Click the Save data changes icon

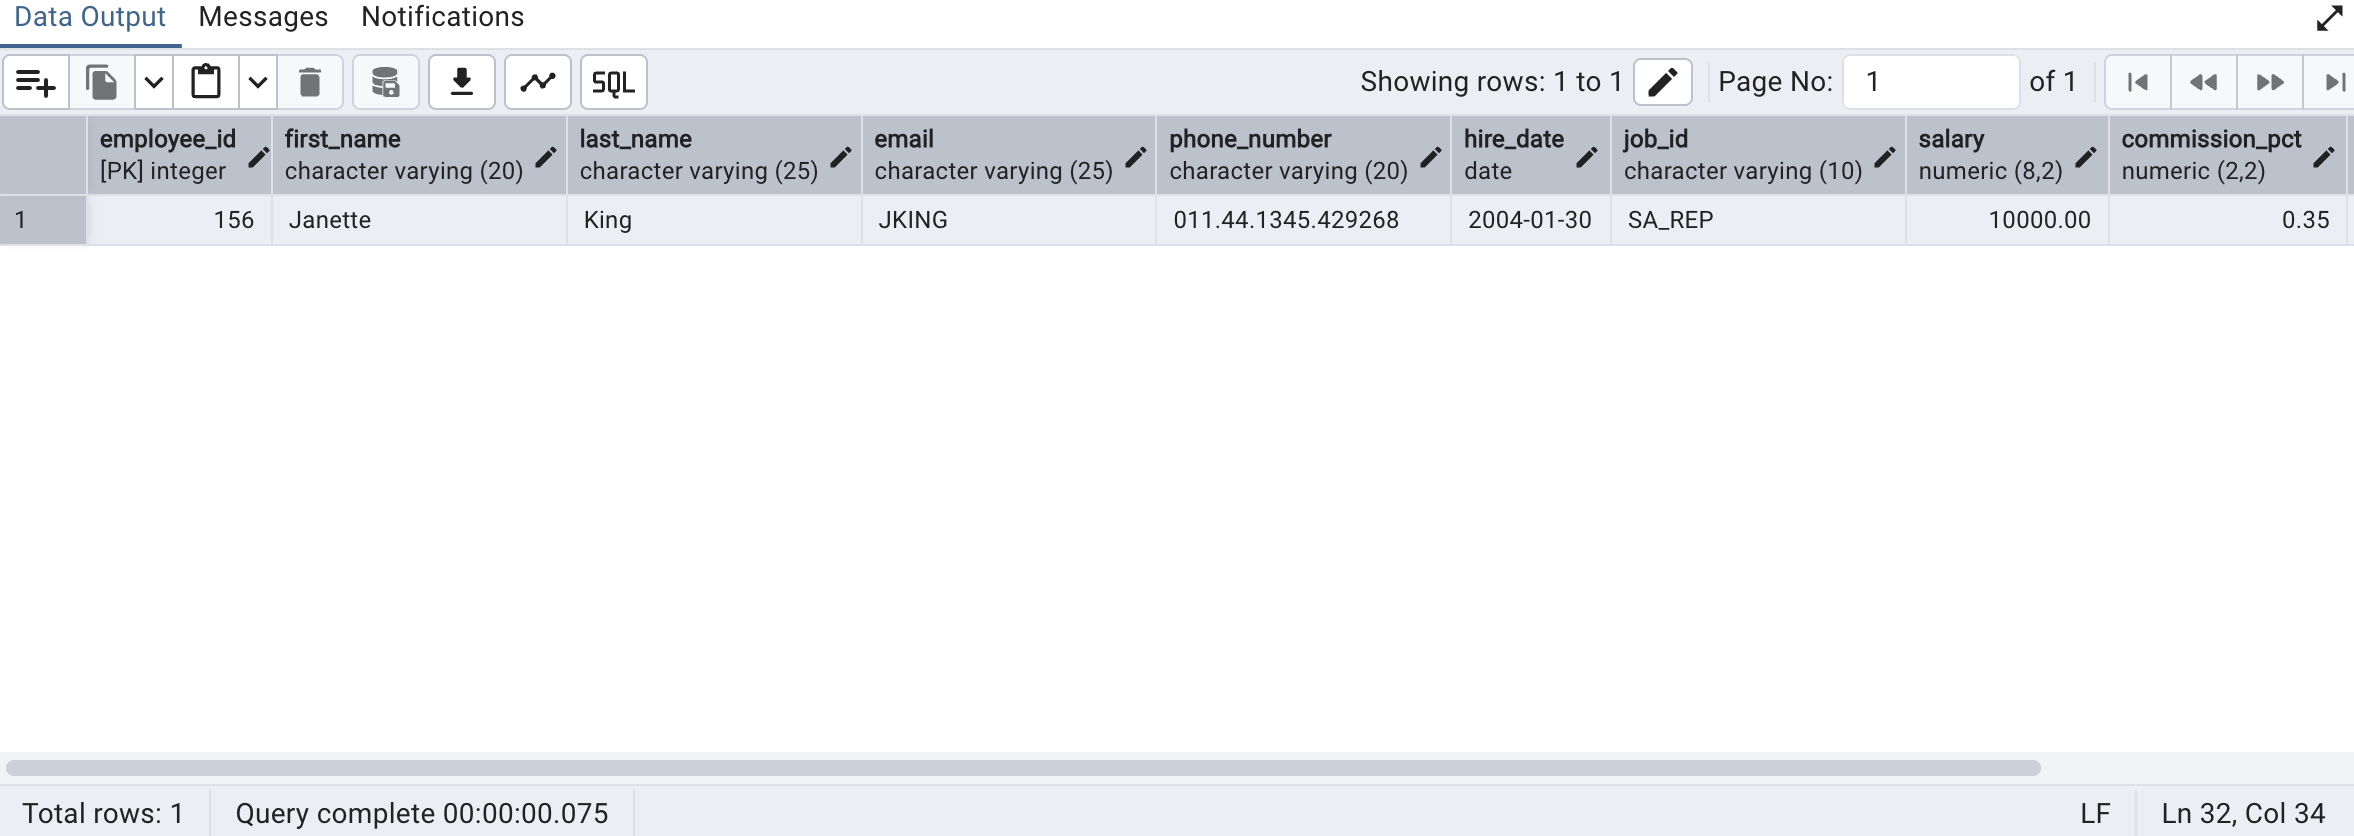(x=385, y=82)
